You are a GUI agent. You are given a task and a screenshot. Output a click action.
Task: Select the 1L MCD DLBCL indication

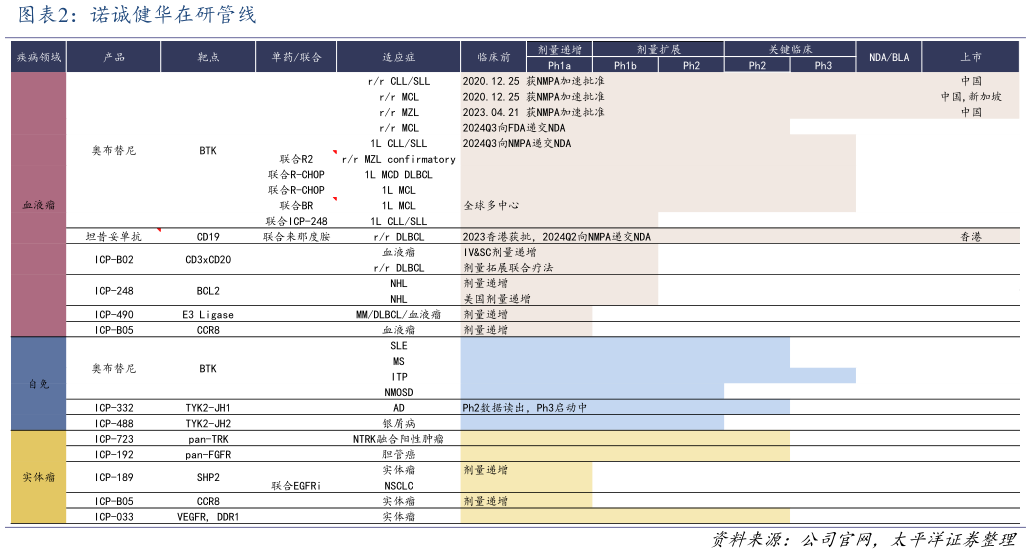(x=398, y=175)
